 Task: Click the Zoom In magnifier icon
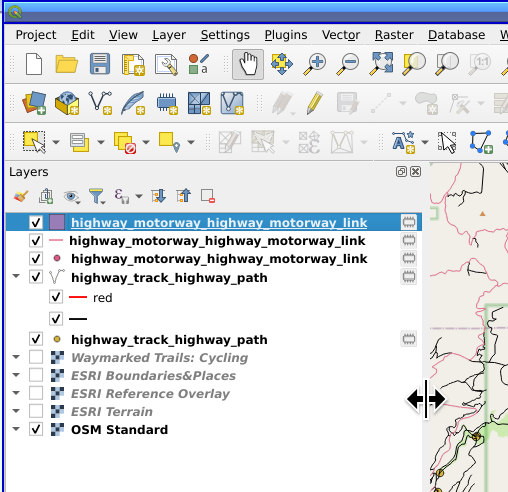pyautogui.click(x=315, y=64)
